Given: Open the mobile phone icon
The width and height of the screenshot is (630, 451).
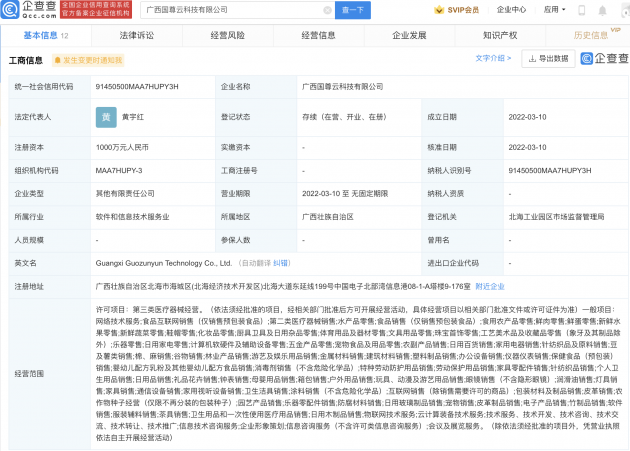Looking at the screenshot, I should [581, 10].
